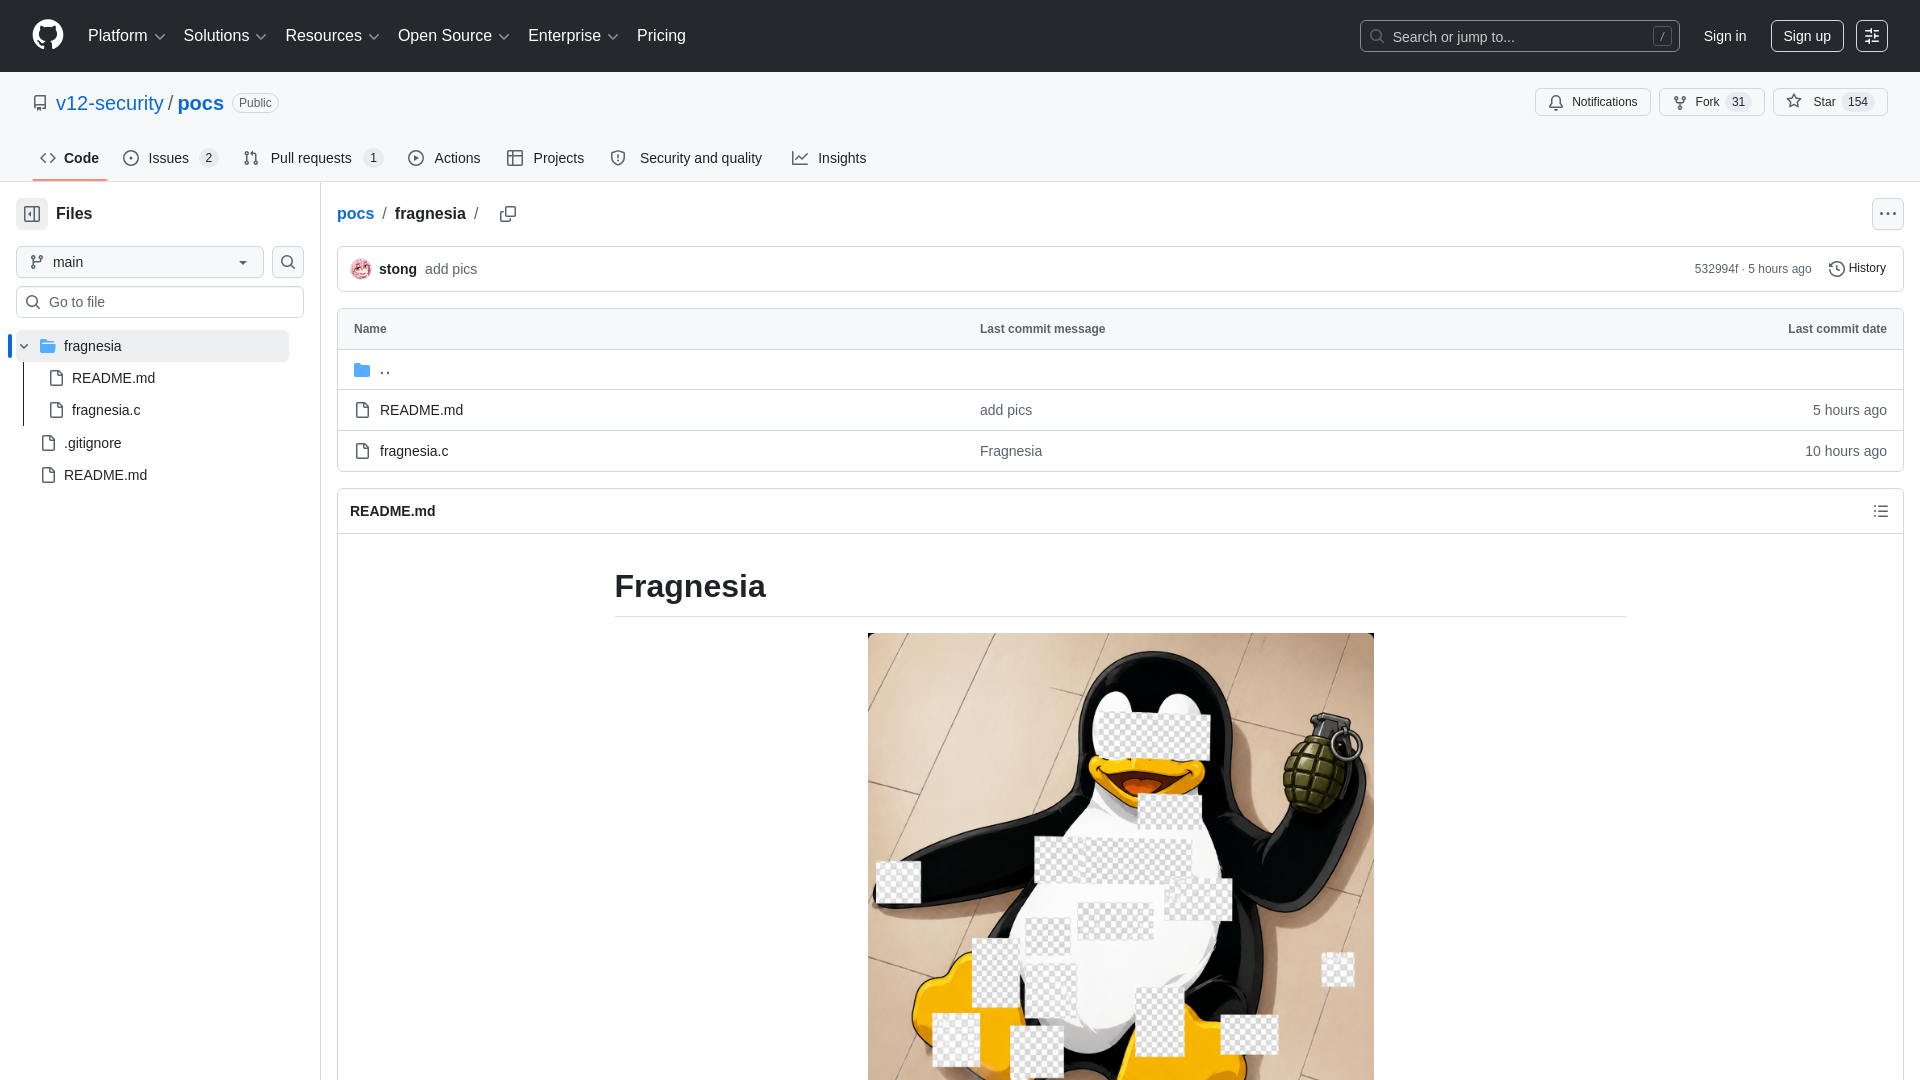Fork the repository

click(x=1711, y=102)
